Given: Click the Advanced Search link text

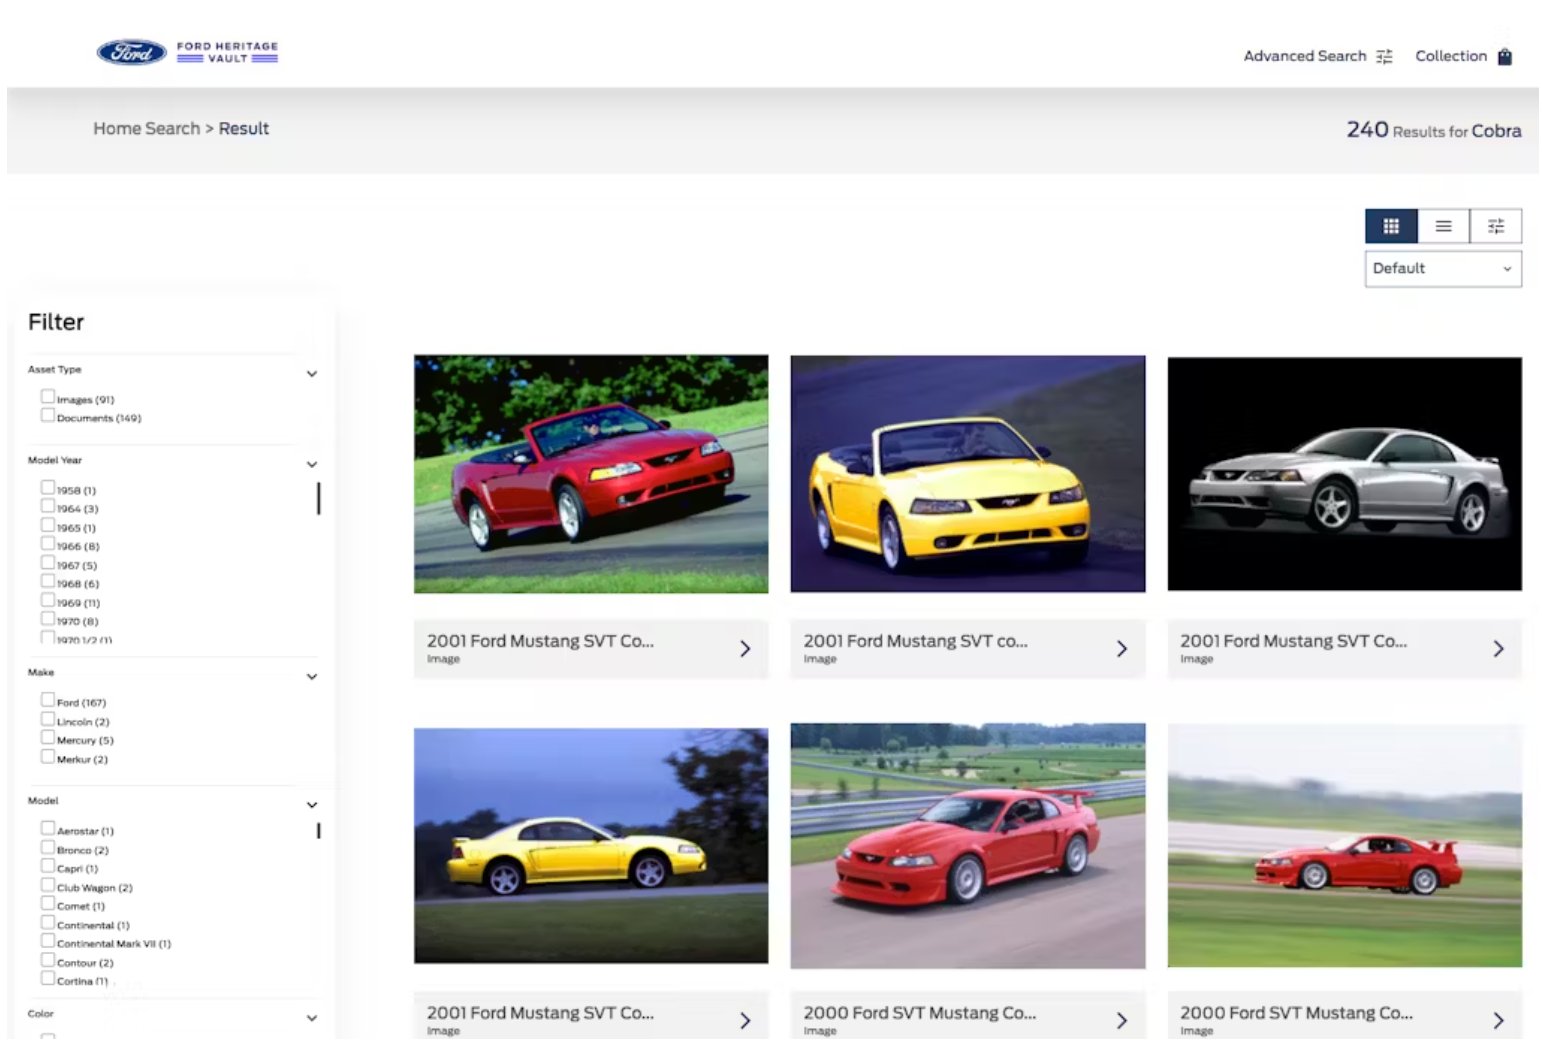Looking at the screenshot, I should coord(1304,57).
